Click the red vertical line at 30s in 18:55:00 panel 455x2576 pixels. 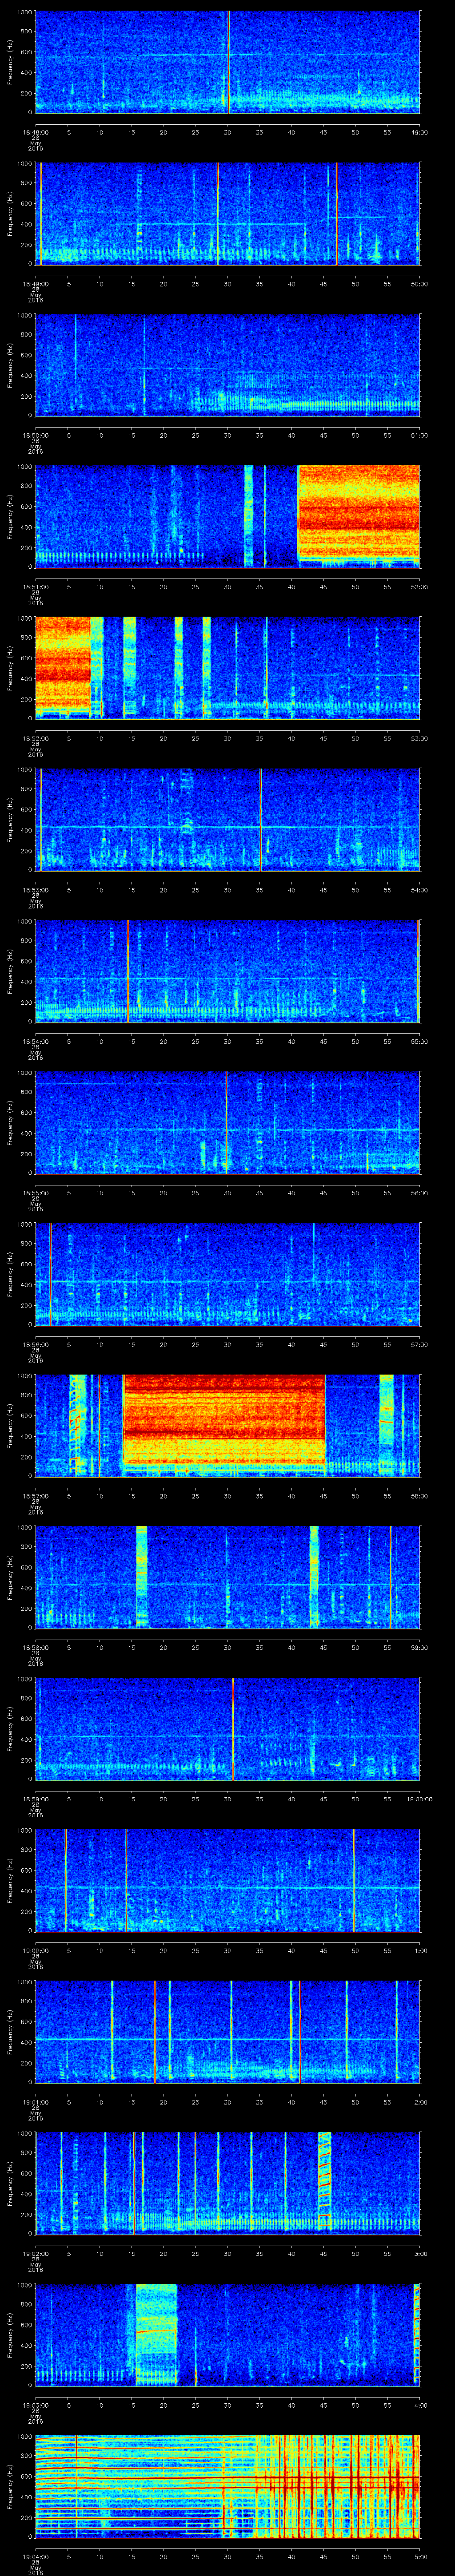pyautogui.click(x=227, y=1122)
